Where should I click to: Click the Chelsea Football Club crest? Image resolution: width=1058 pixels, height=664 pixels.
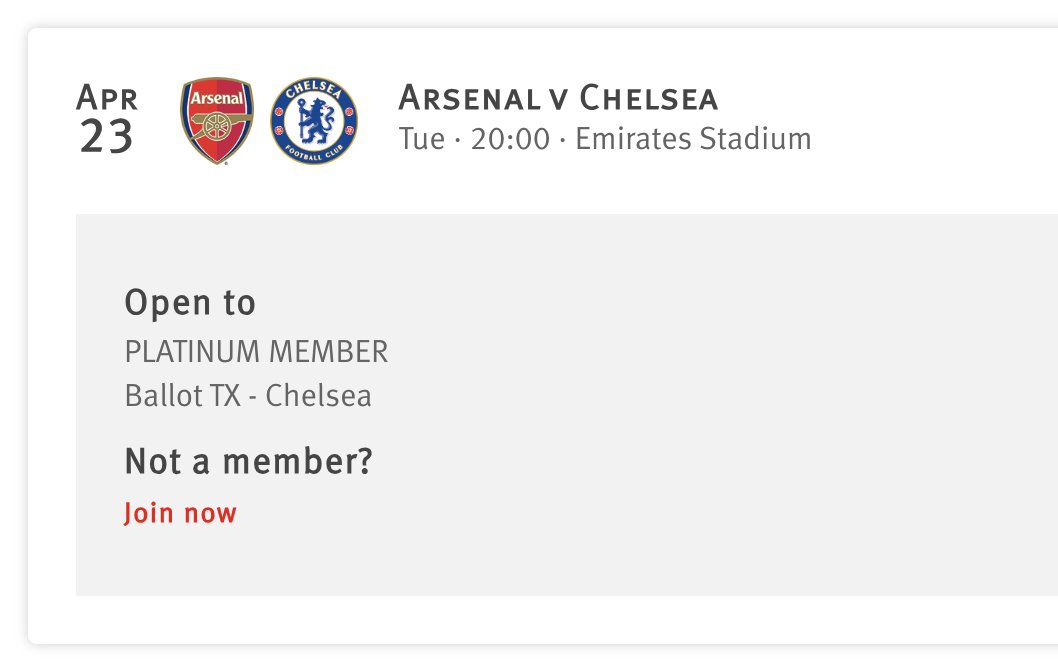(314, 121)
